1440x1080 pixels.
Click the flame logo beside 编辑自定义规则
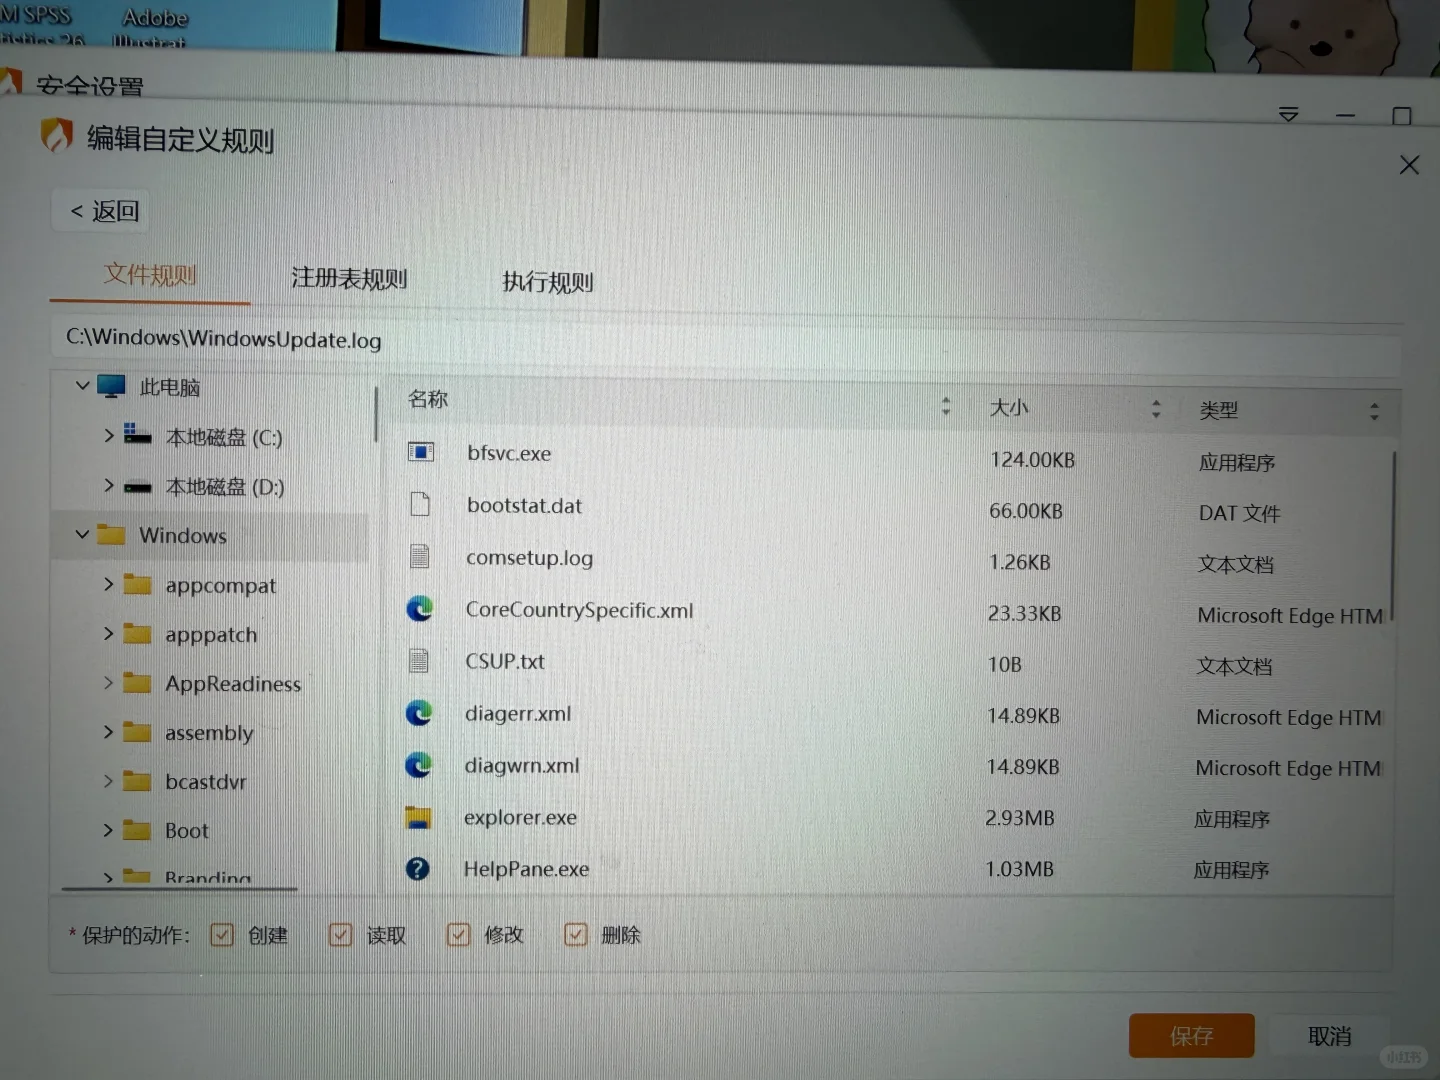(x=57, y=134)
